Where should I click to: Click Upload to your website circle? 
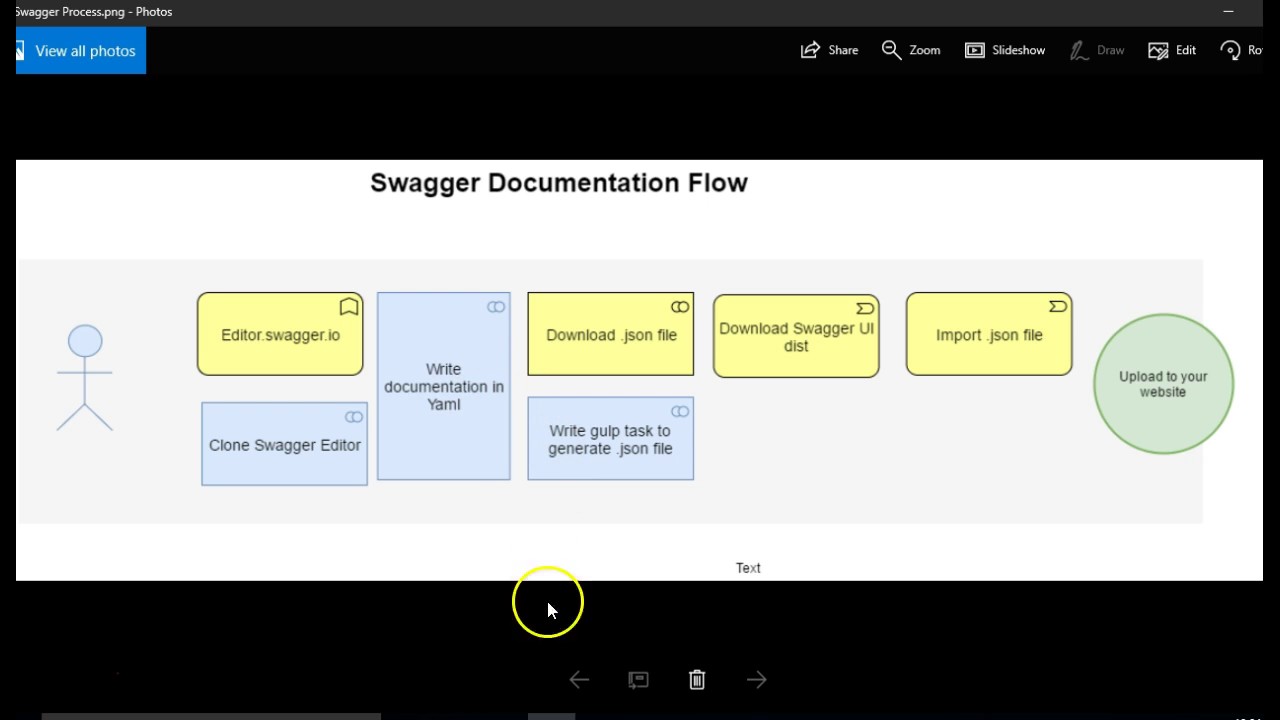(x=1164, y=384)
